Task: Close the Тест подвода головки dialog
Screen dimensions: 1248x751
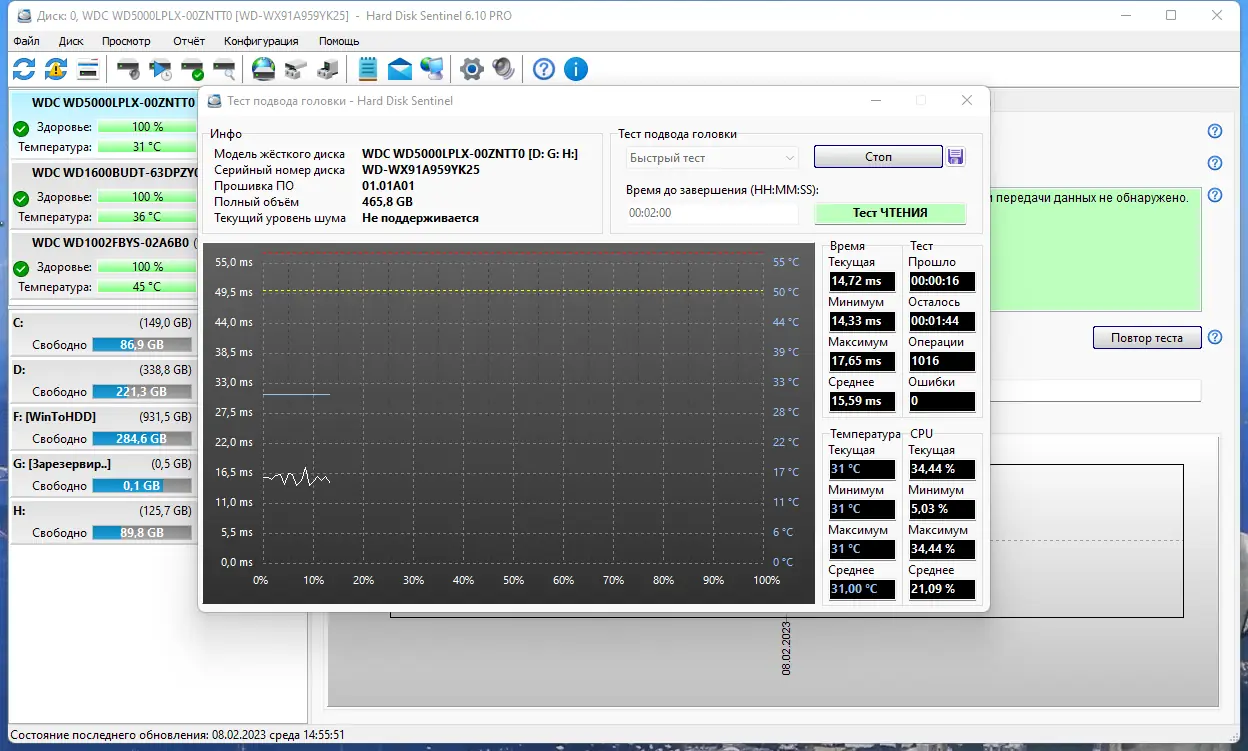Action: (x=966, y=100)
